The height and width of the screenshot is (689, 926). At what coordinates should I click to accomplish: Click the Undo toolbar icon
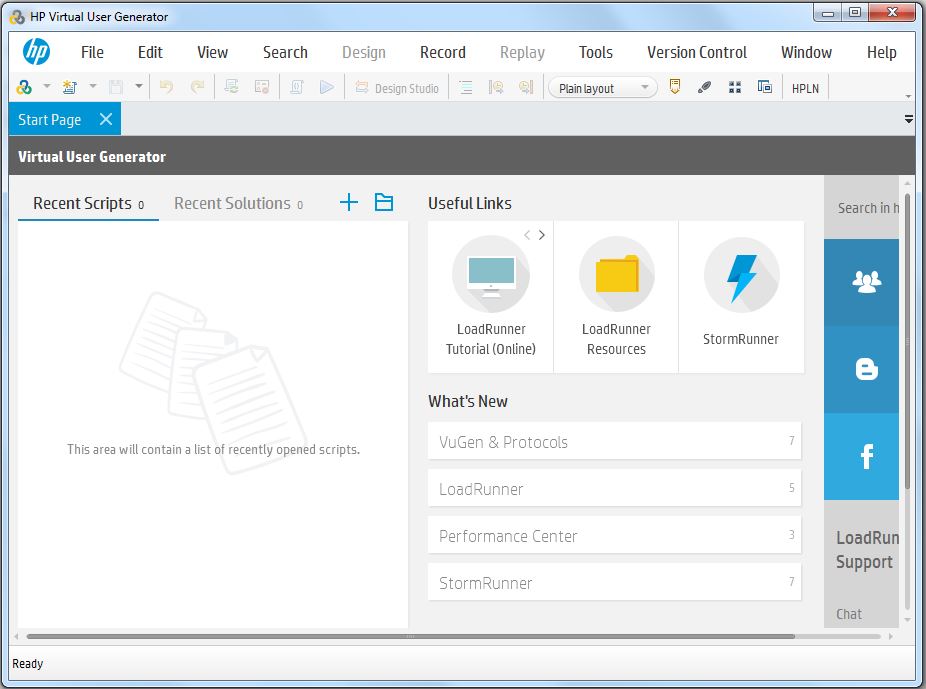[166, 87]
